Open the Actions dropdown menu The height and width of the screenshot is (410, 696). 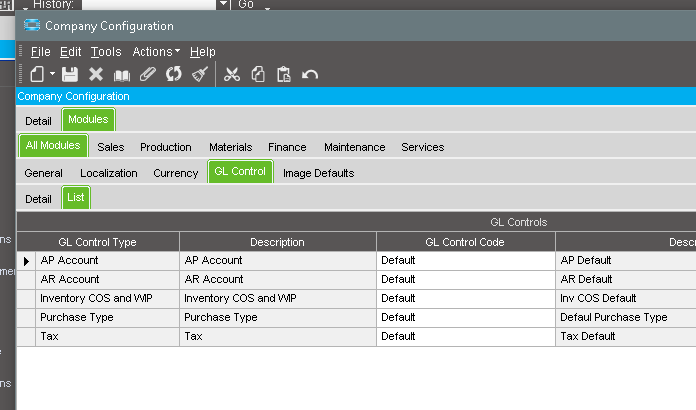156,51
